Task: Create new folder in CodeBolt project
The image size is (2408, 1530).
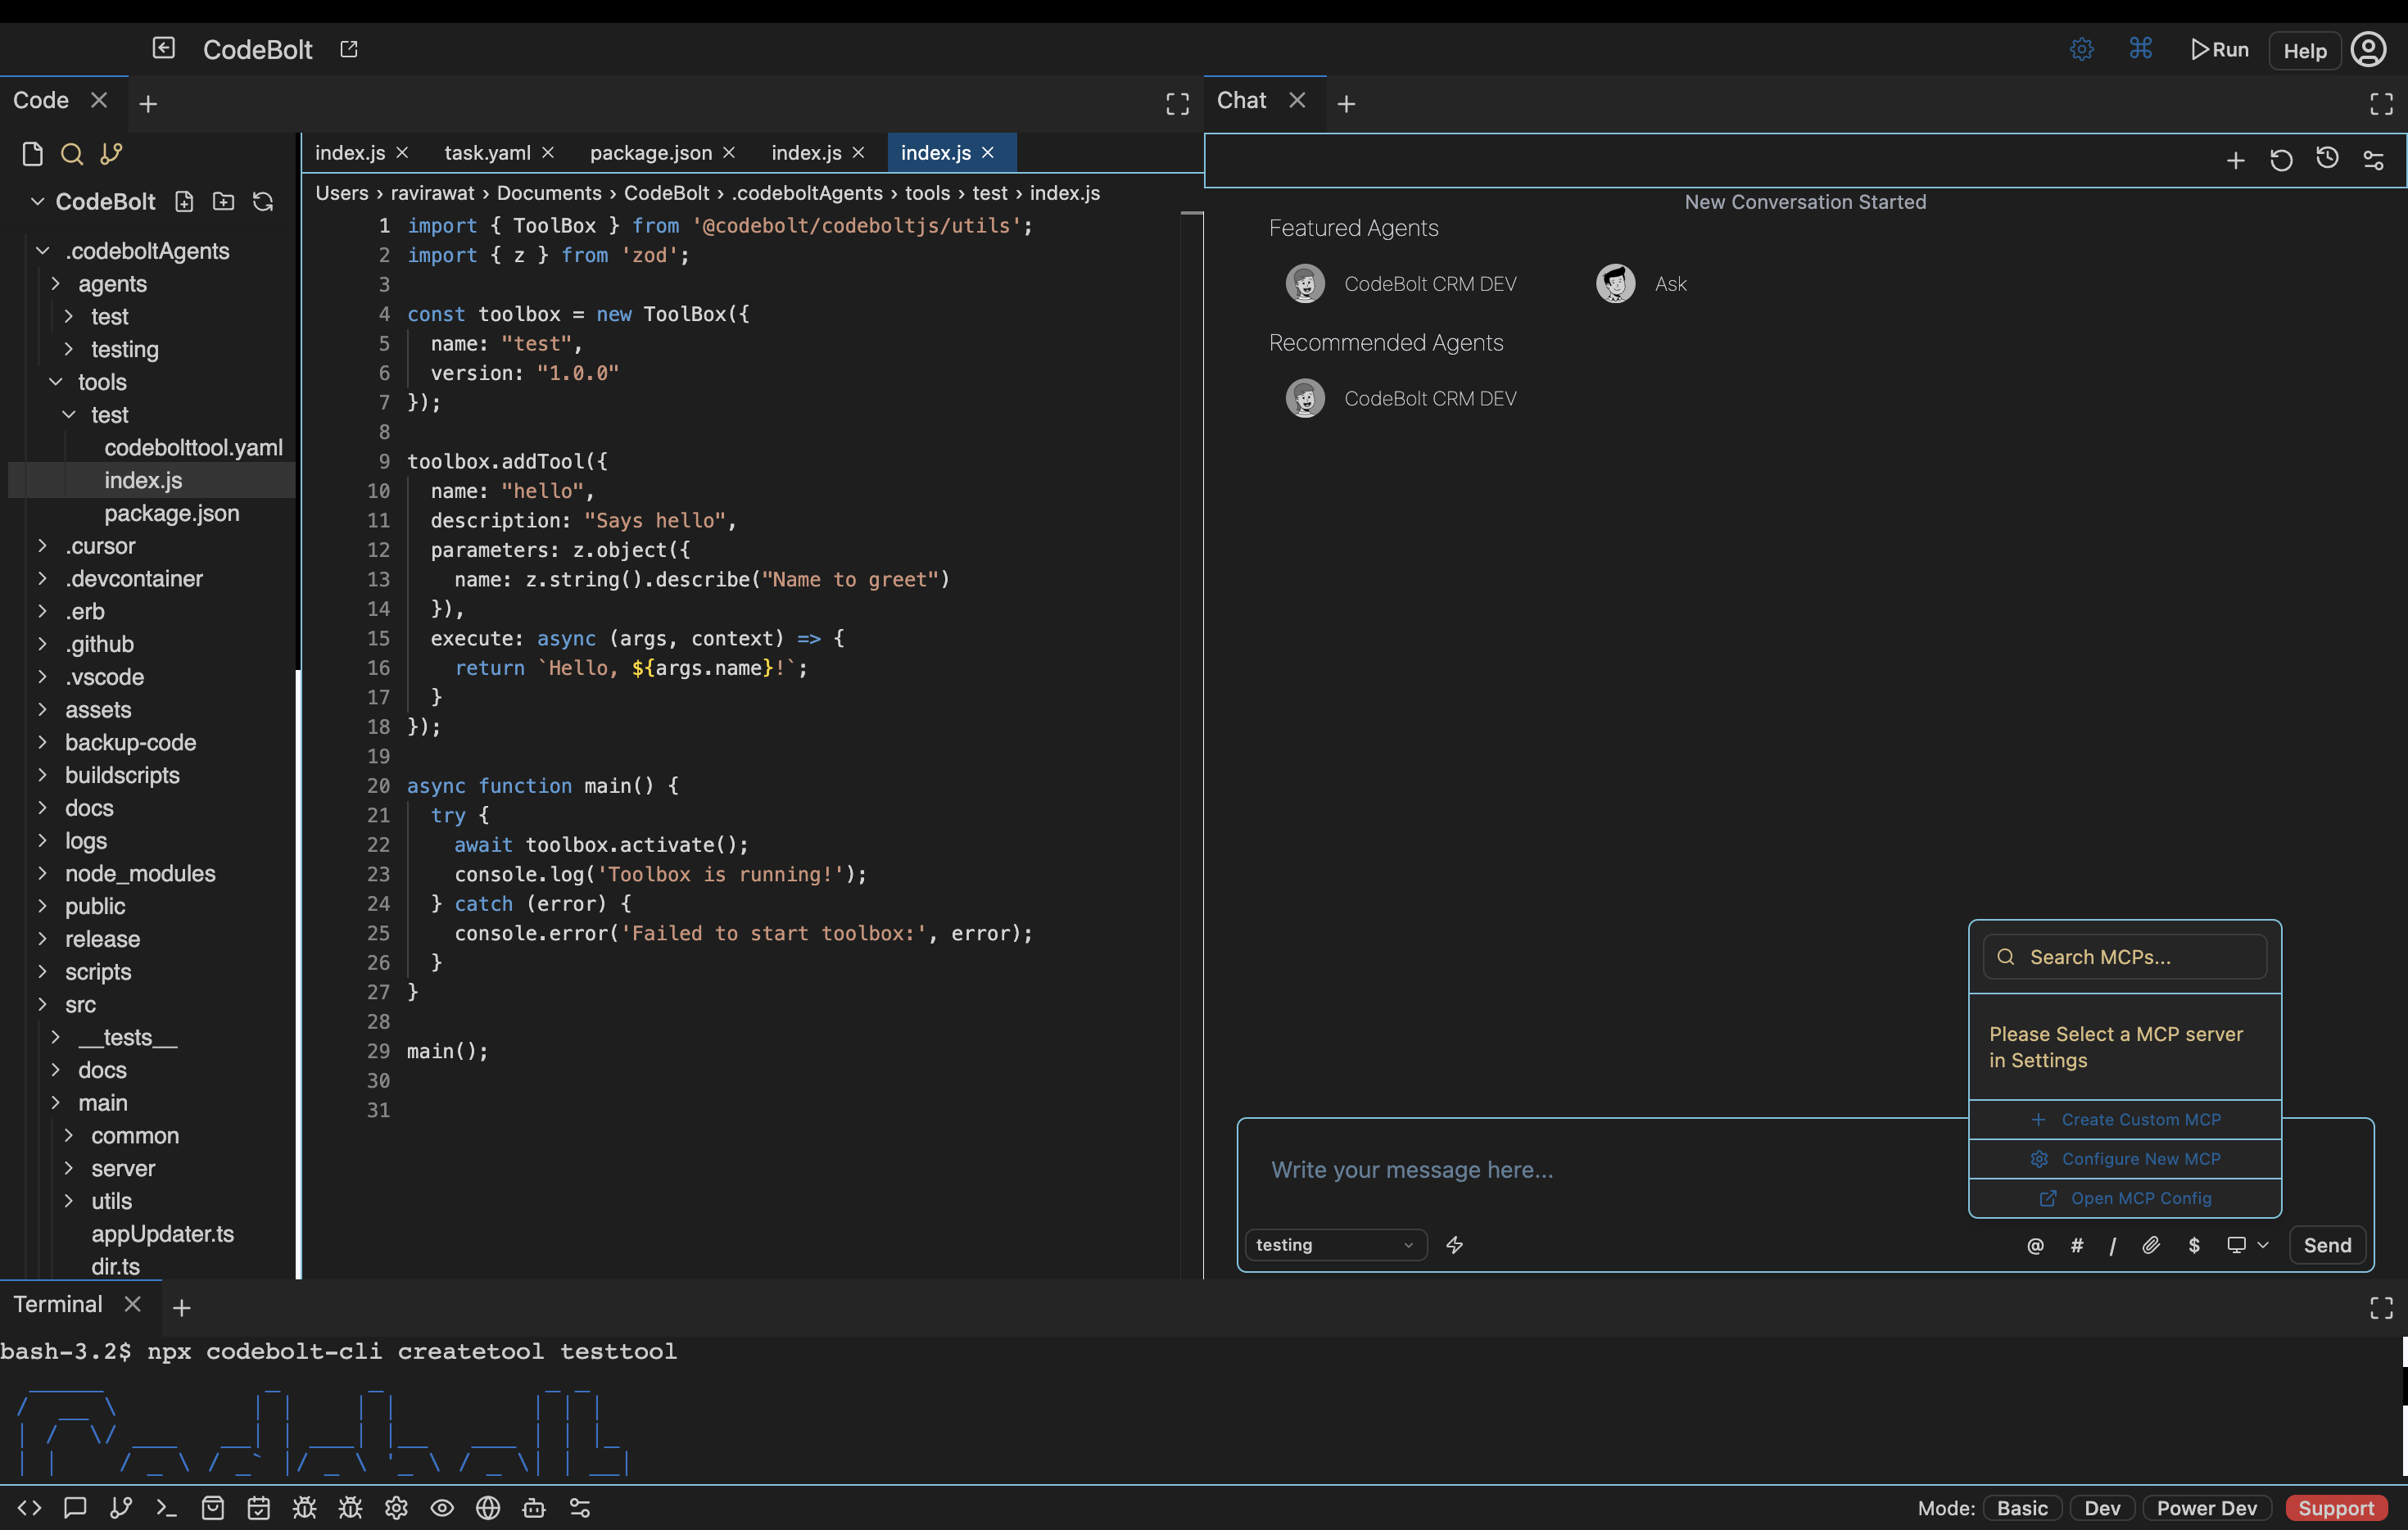Action: [x=224, y=202]
